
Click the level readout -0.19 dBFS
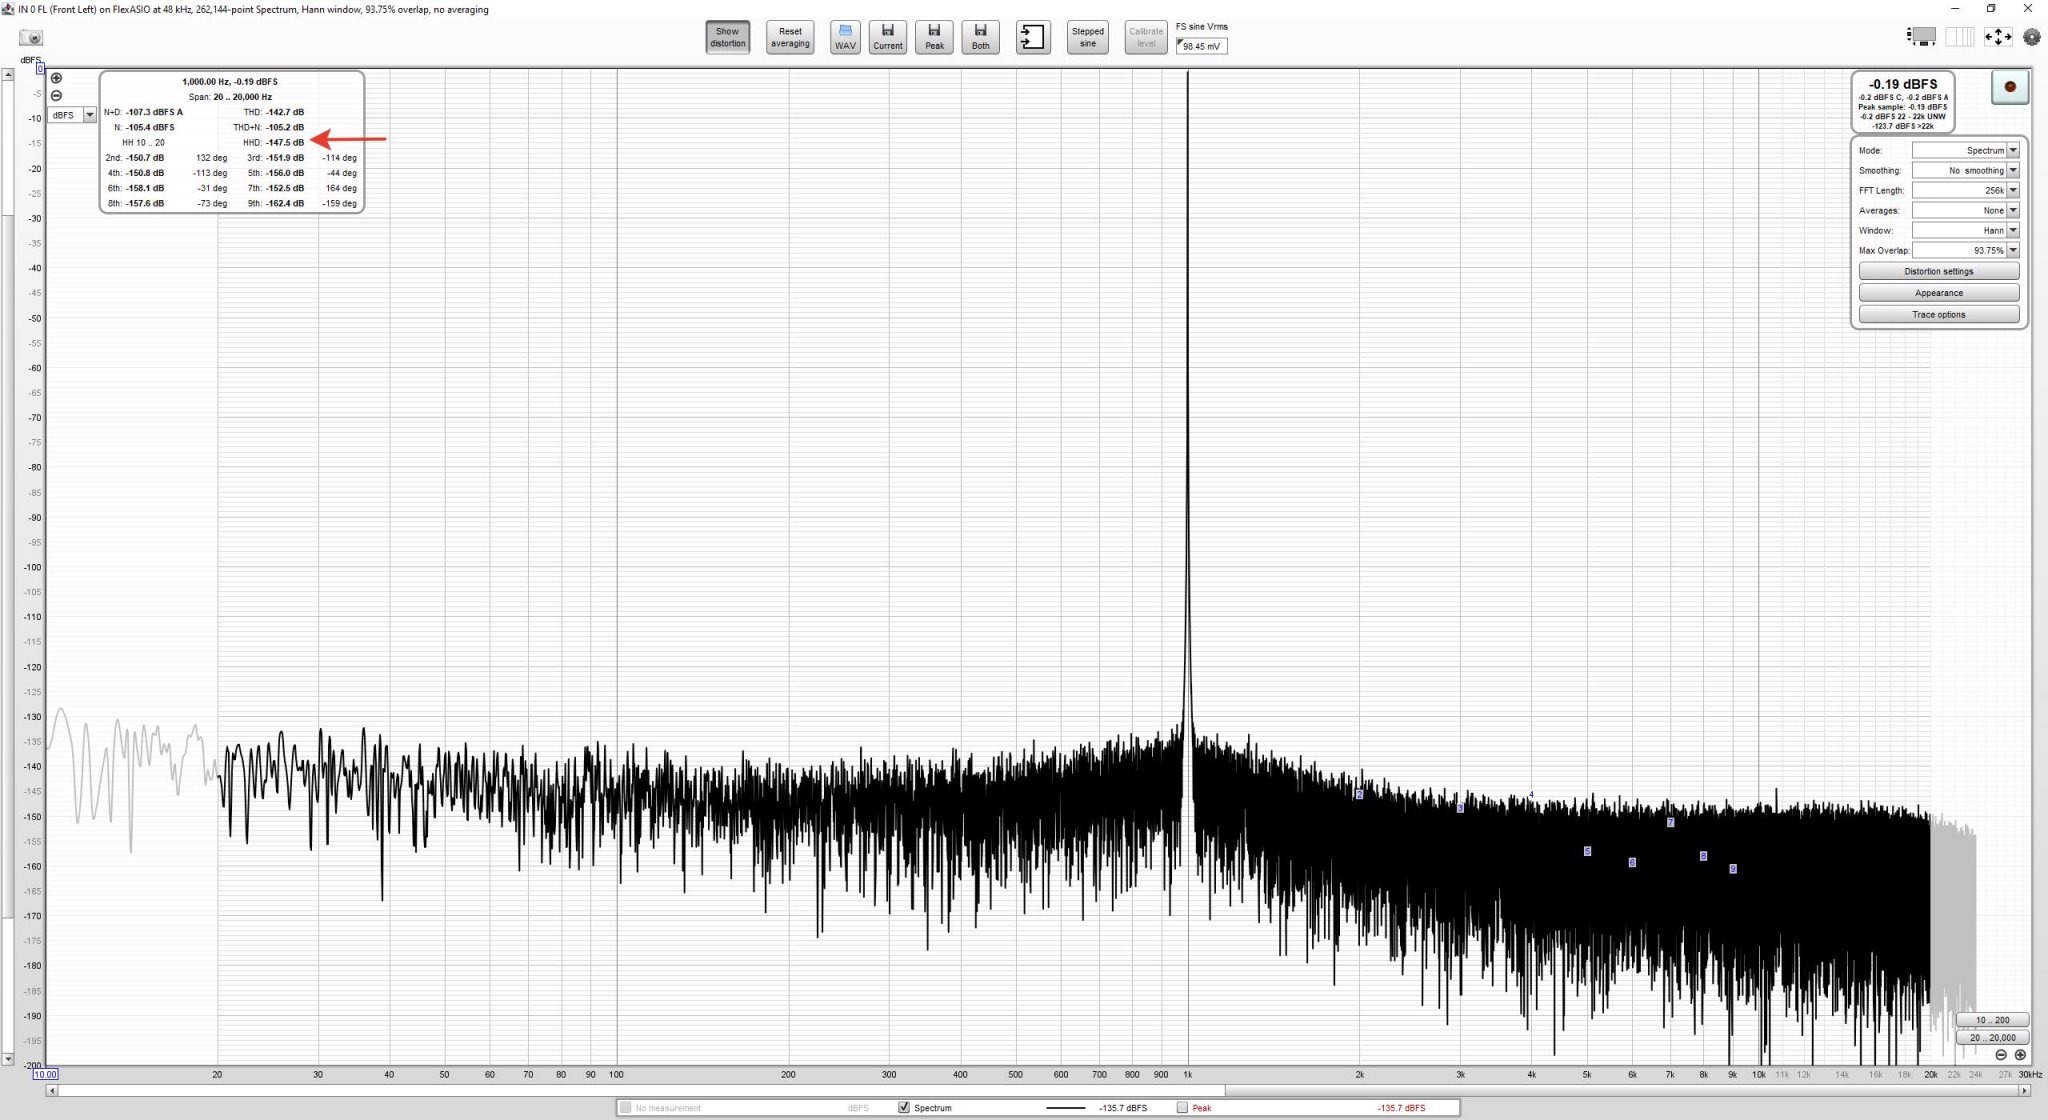click(1902, 84)
